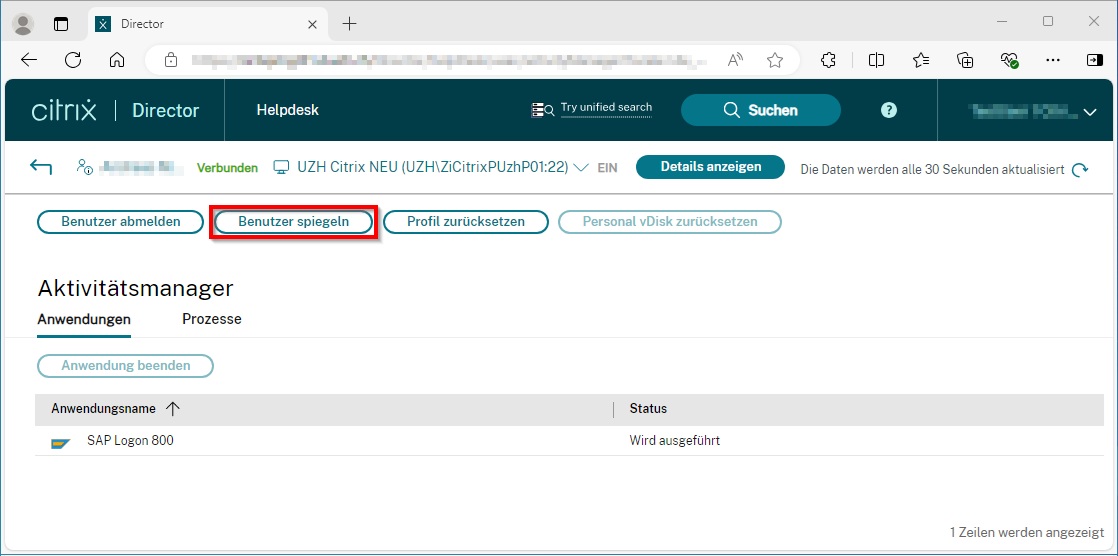Select the SAP Logon 800 row
The image size is (1118, 556).
[x=400, y=441]
